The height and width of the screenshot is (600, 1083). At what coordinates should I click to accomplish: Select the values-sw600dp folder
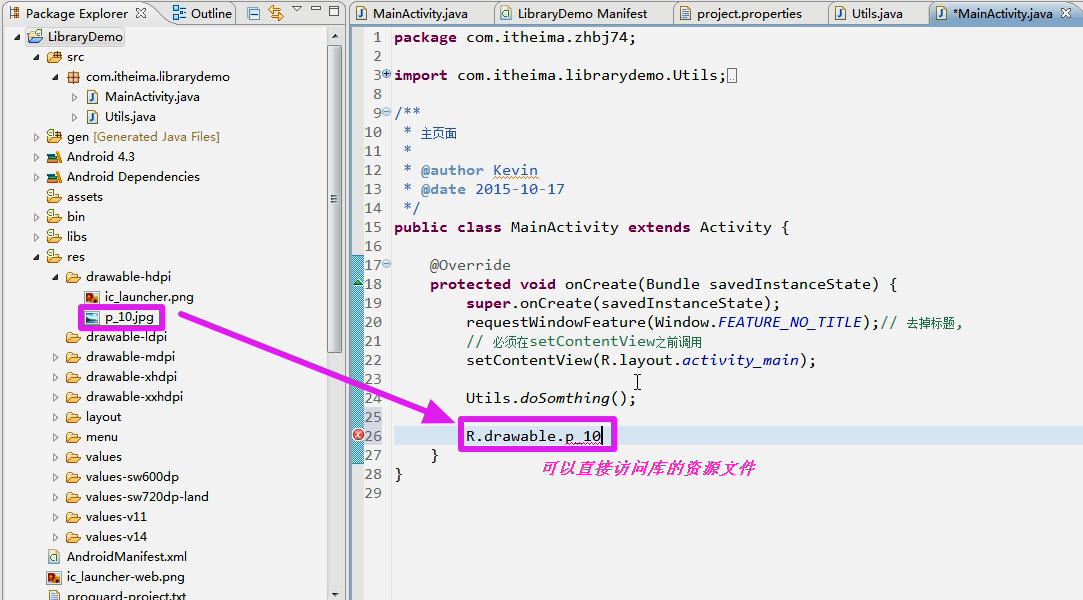pos(132,477)
